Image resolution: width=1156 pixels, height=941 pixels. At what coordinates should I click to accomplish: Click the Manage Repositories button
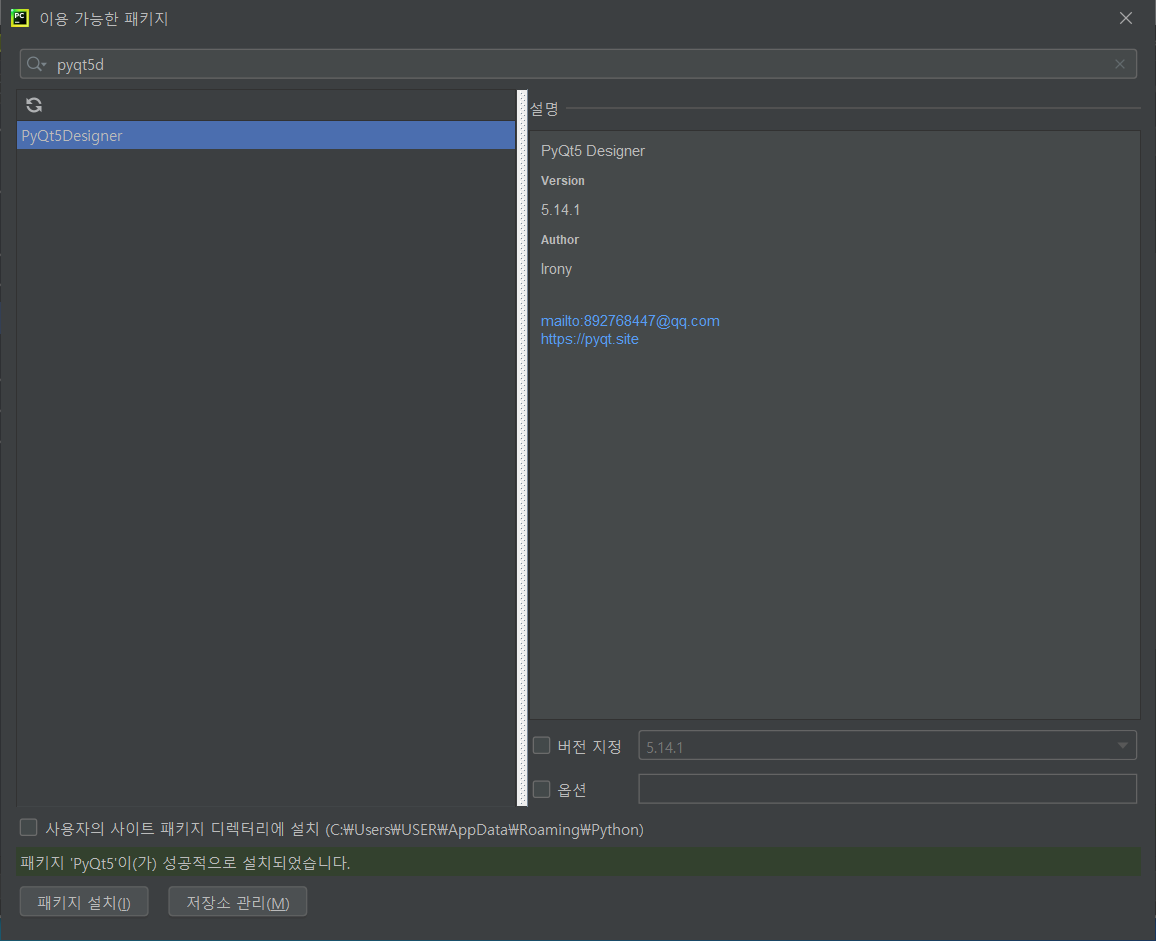pos(237,902)
